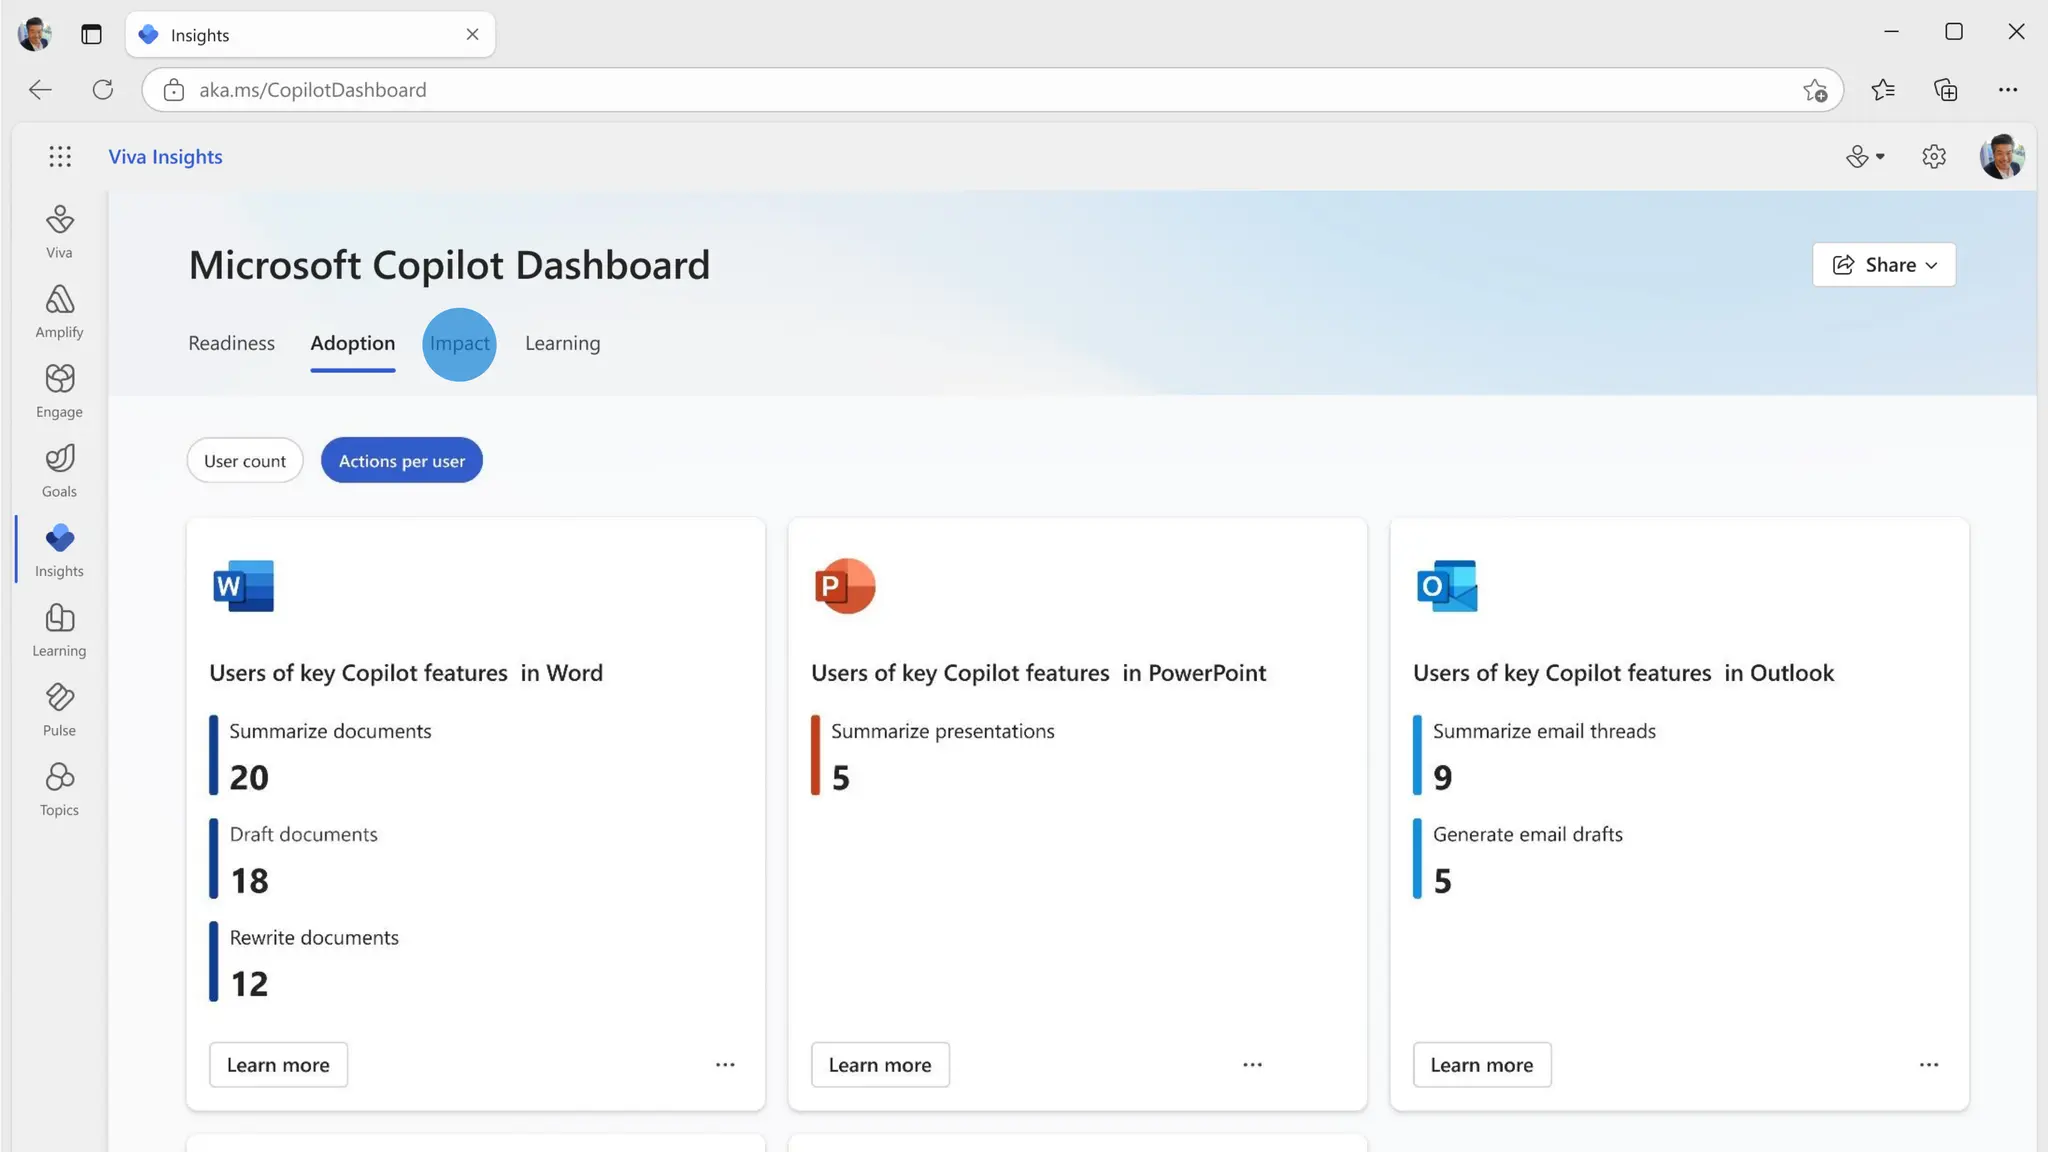Screen dimensions: 2048x1152
Task: Open Outlook card ellipsis menu
Action: click(x=1929, y=1065)
